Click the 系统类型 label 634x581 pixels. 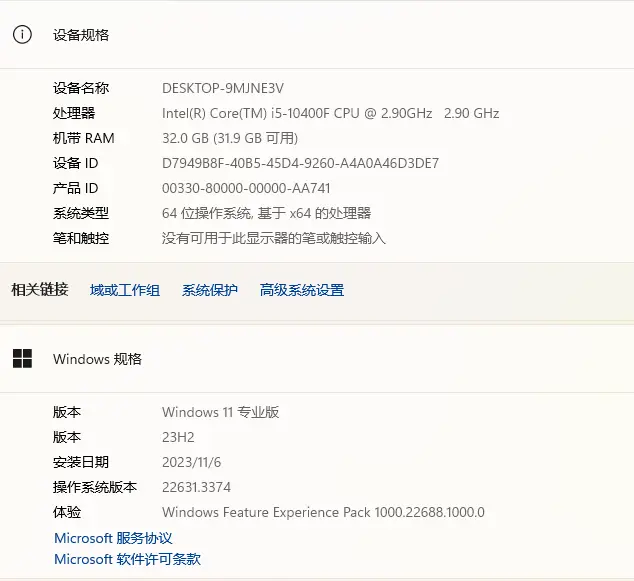pos(81,213)
